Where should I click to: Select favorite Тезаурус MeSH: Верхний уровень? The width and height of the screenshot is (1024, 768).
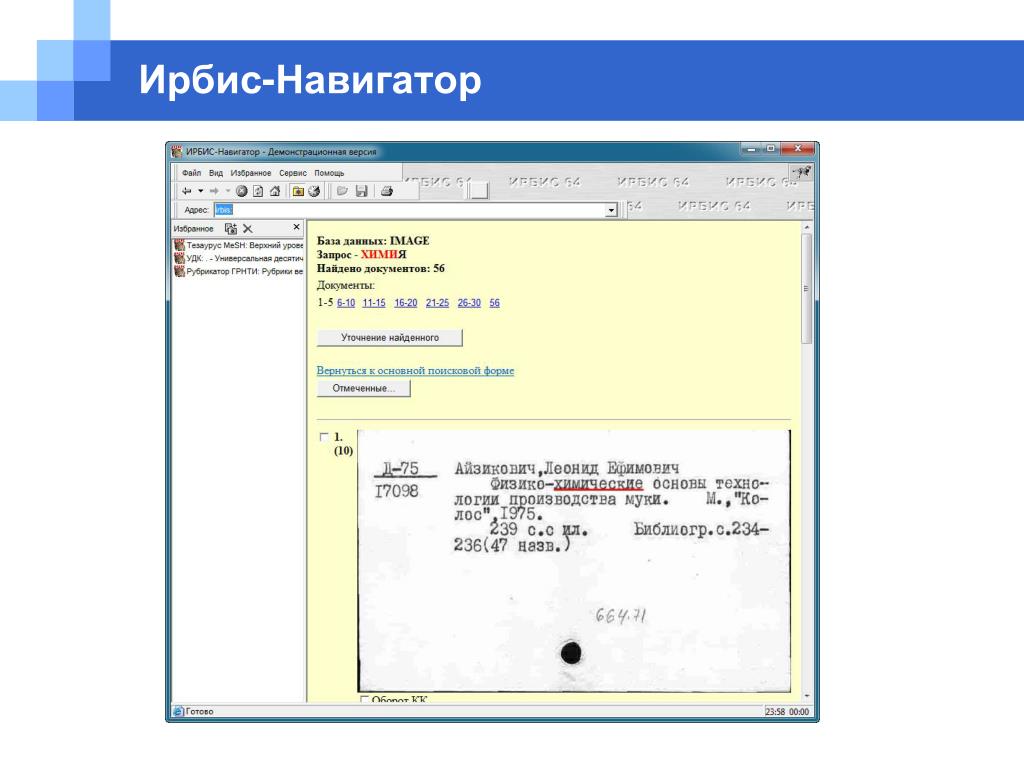[x=238, y=245]
